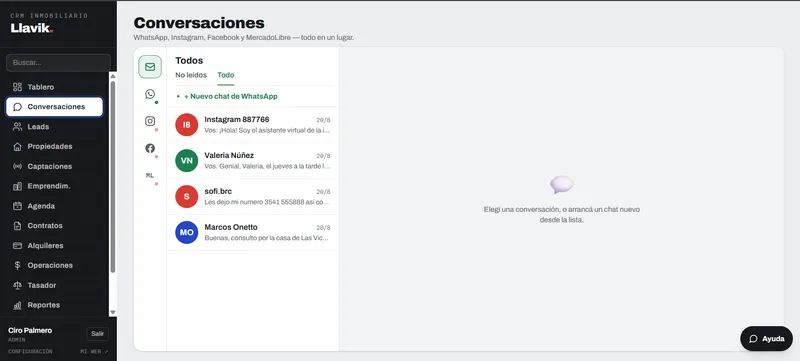Open the Ayuda help button
This screenshot has width=800, height=361.
(766, 339)
